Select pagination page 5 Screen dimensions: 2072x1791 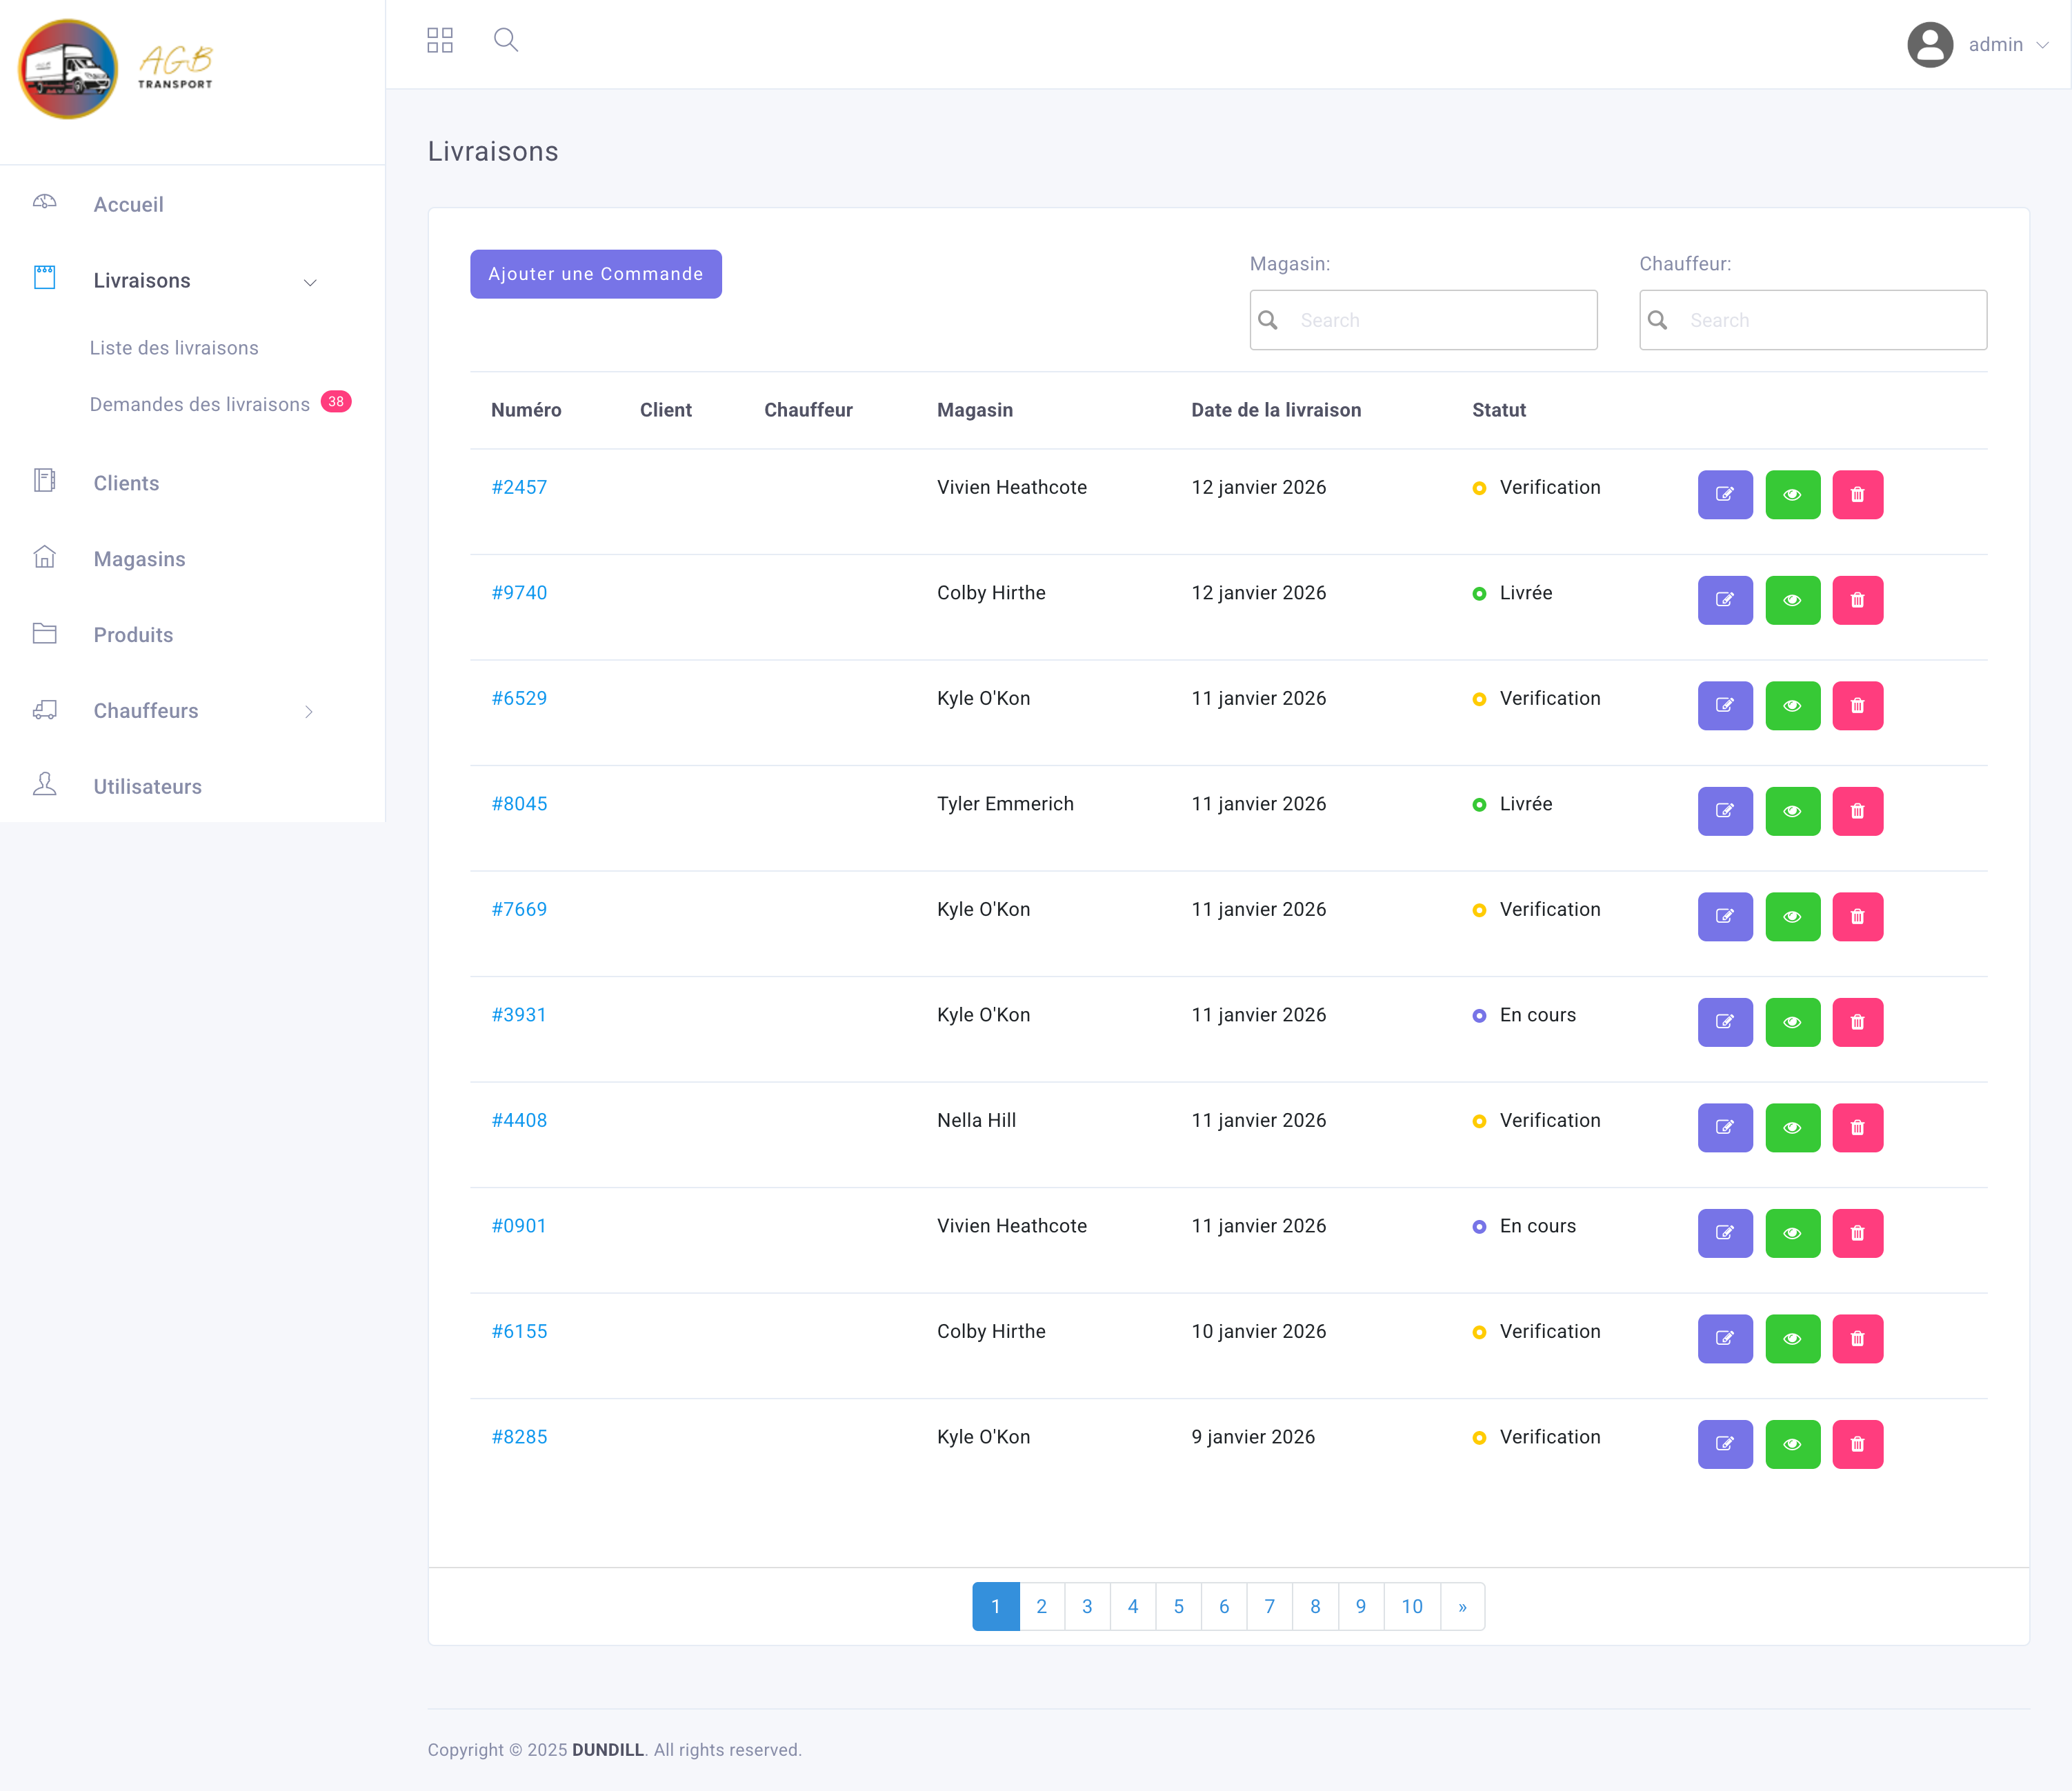click(x=1178, y=1606)
